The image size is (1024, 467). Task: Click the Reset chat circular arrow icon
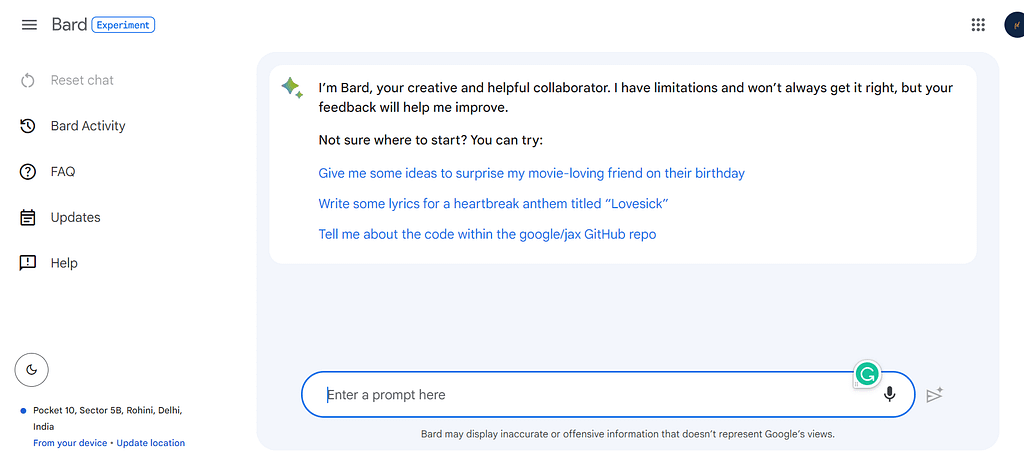tap(27, 81)
